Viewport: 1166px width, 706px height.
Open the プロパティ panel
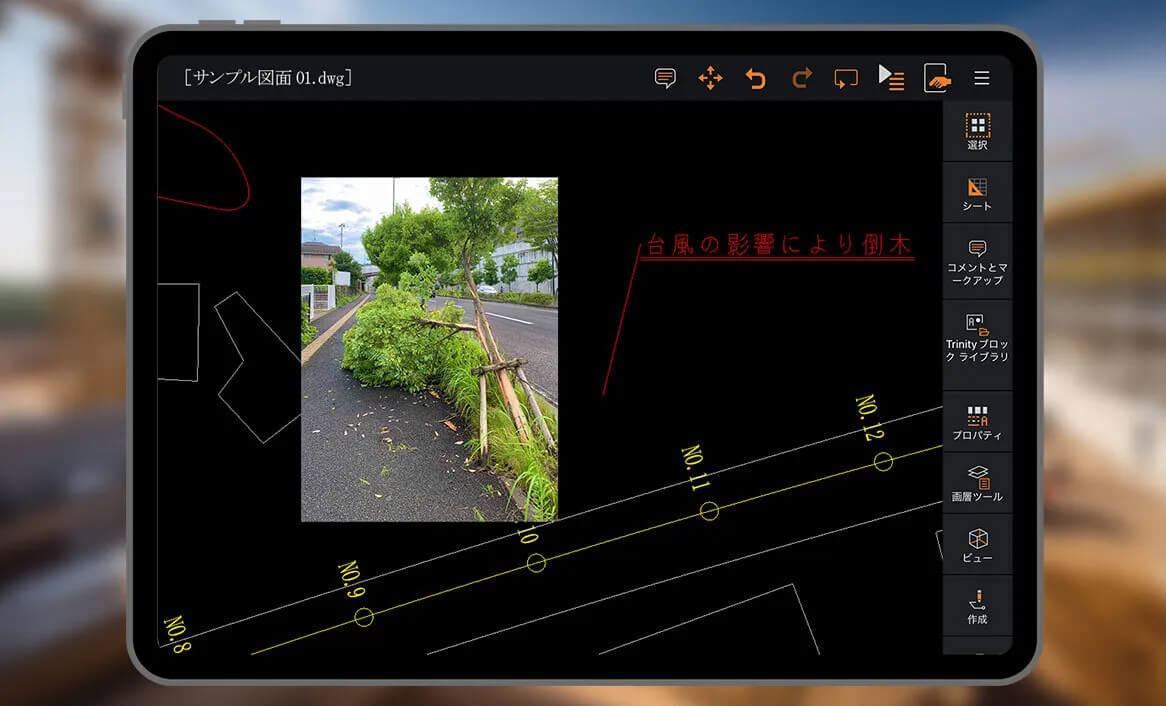point(977,422)
